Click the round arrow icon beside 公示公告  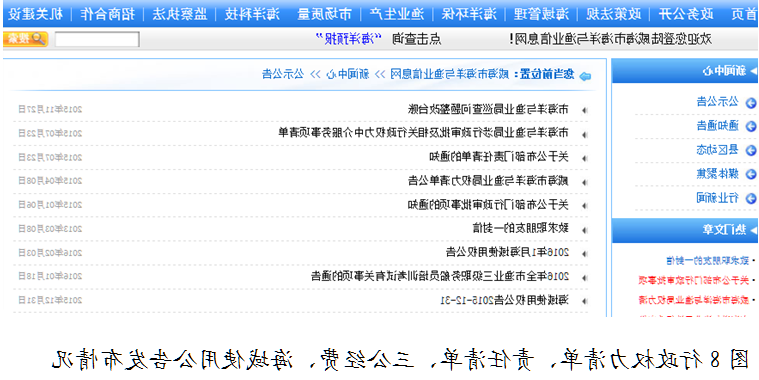tap(751, 103)
